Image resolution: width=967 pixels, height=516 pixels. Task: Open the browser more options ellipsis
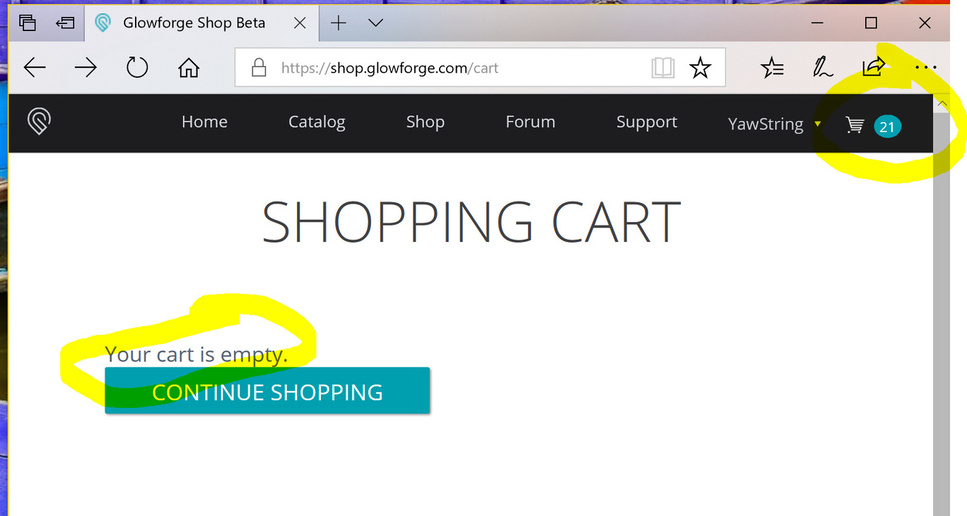(x=925, y=67)
